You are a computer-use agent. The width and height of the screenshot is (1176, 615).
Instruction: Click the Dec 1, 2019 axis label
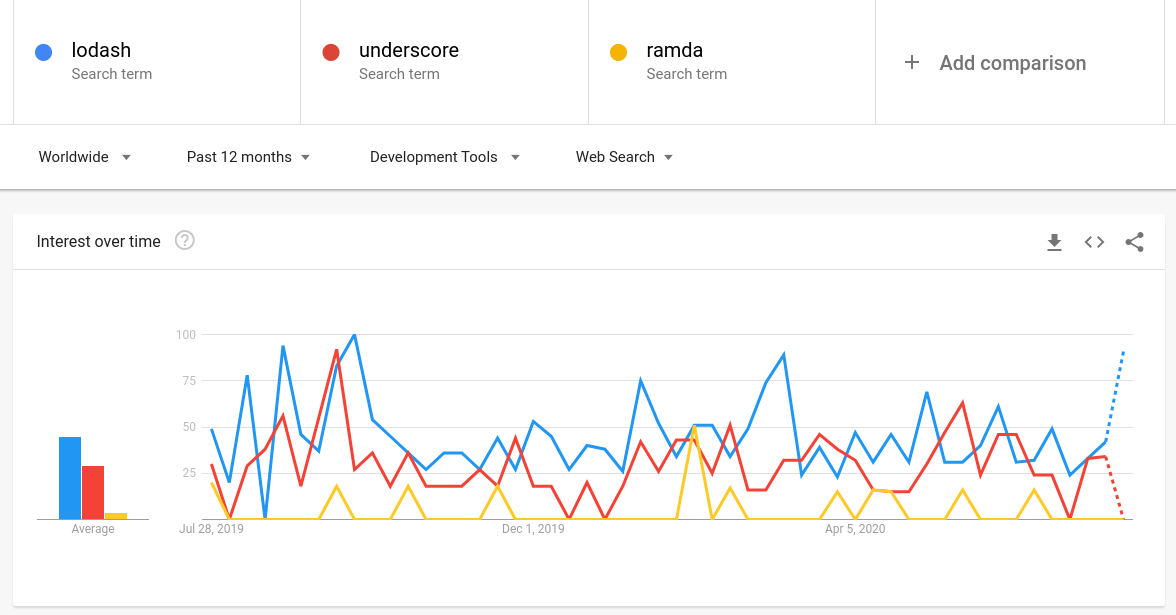(x=533, y=529)
